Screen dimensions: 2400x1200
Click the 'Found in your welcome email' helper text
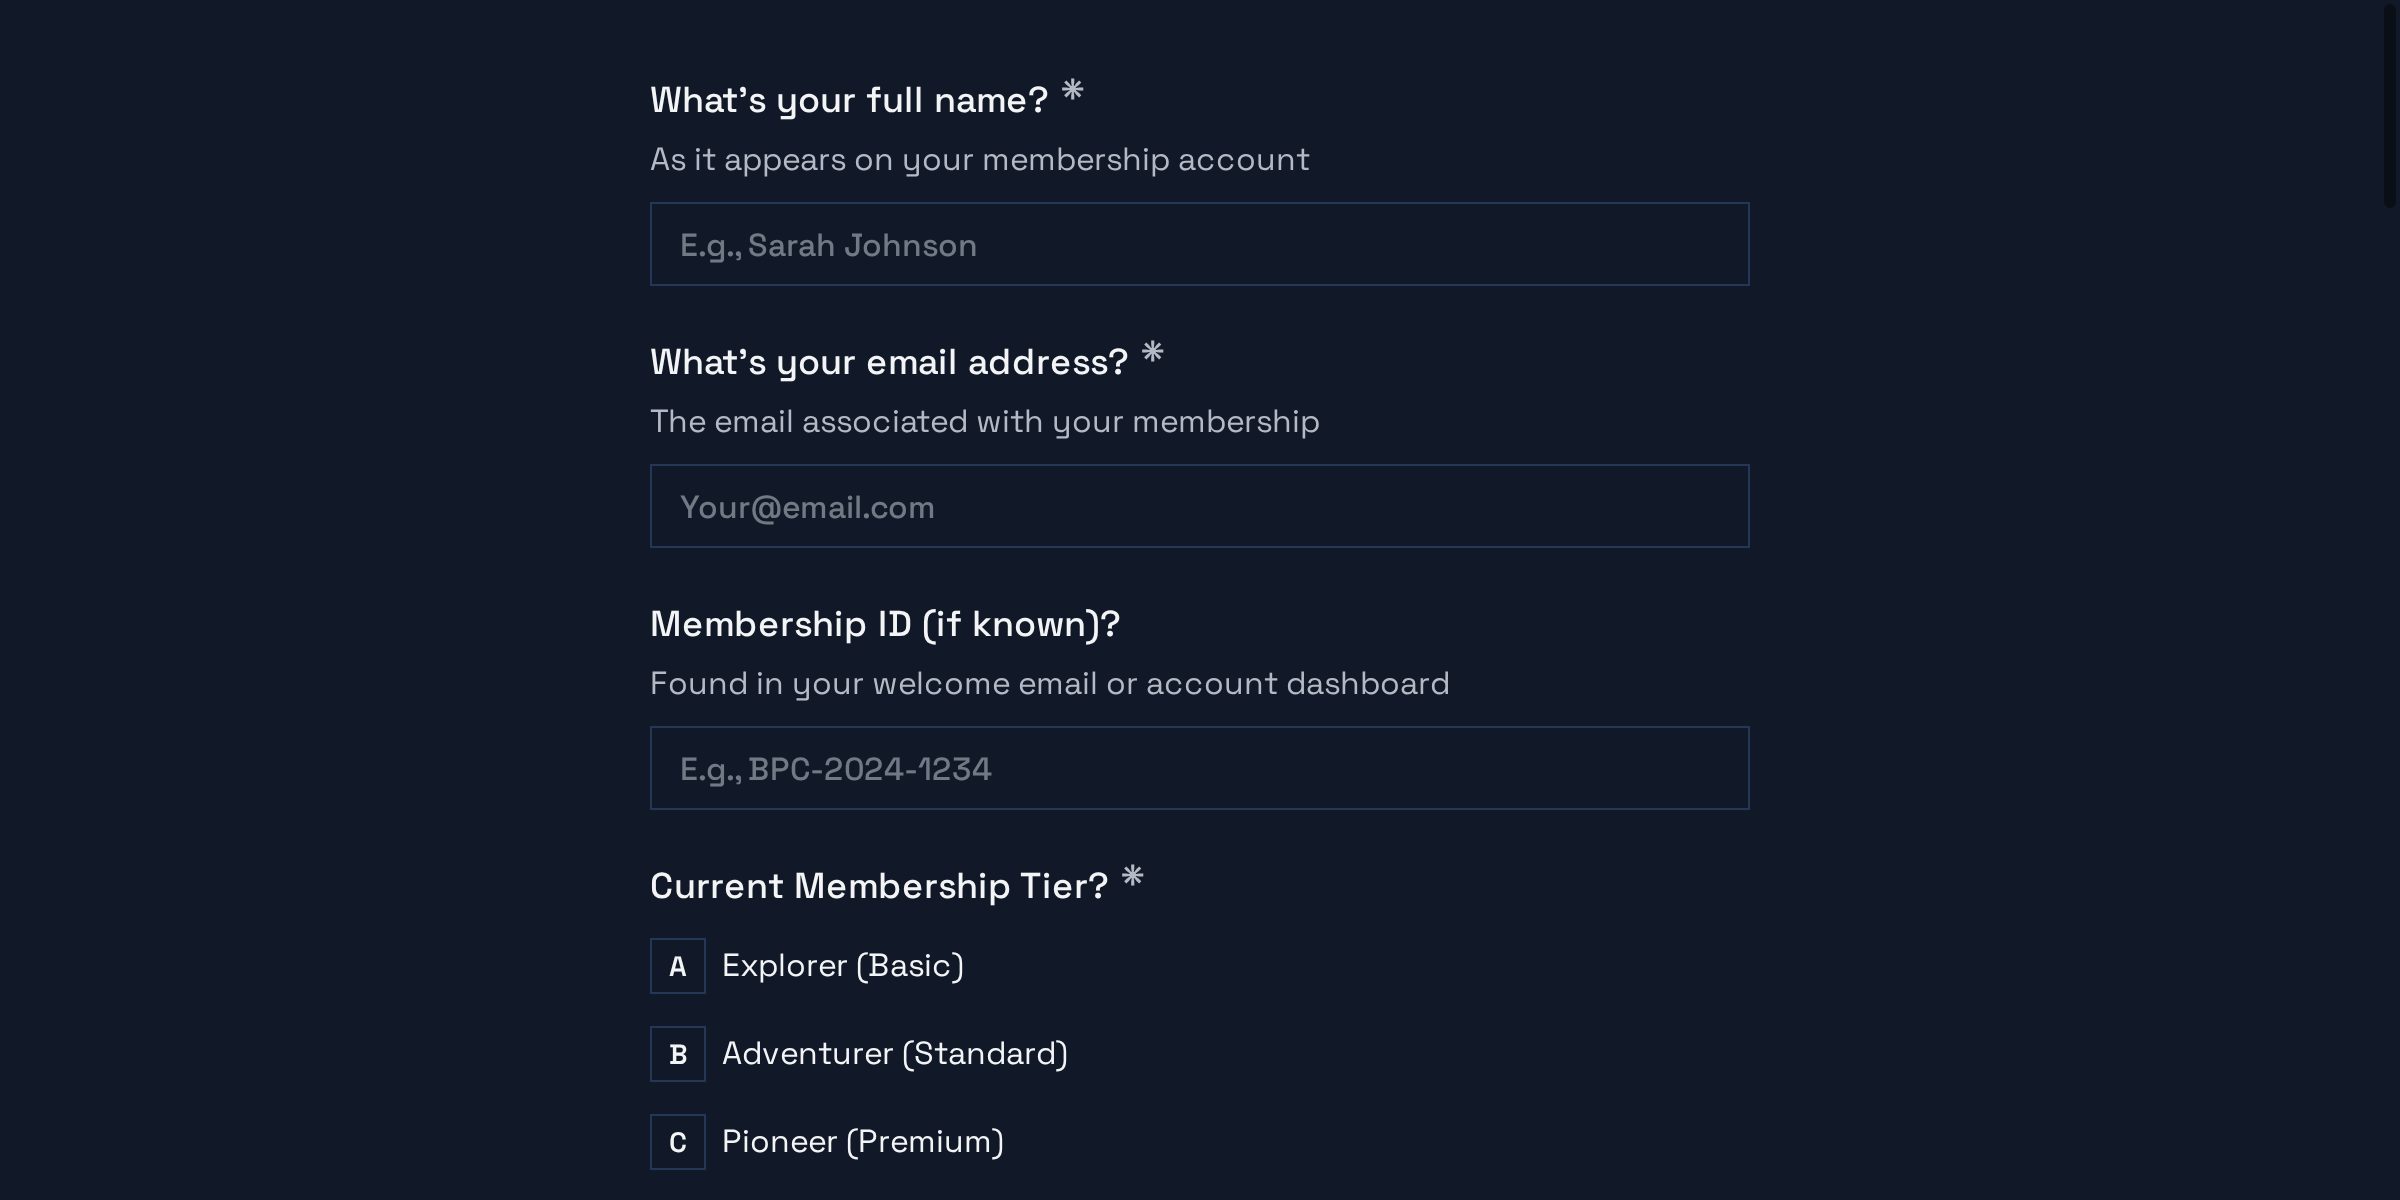1050,683
